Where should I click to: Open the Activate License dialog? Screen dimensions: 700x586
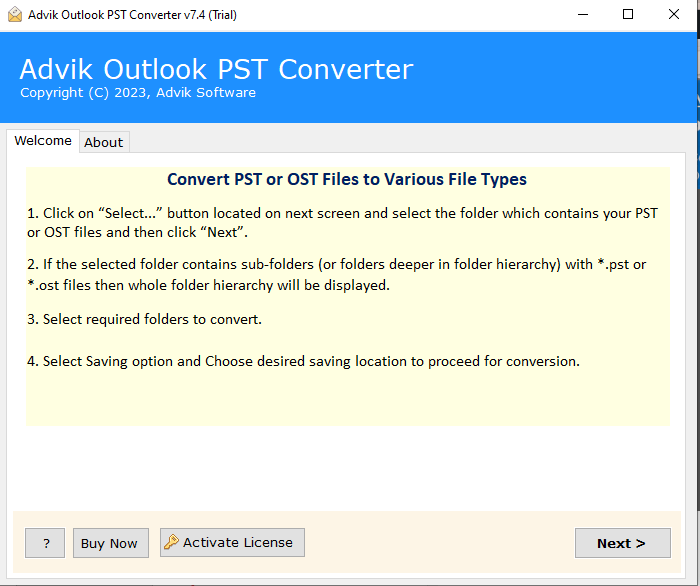pyautogui.click(x=232, y=543)
